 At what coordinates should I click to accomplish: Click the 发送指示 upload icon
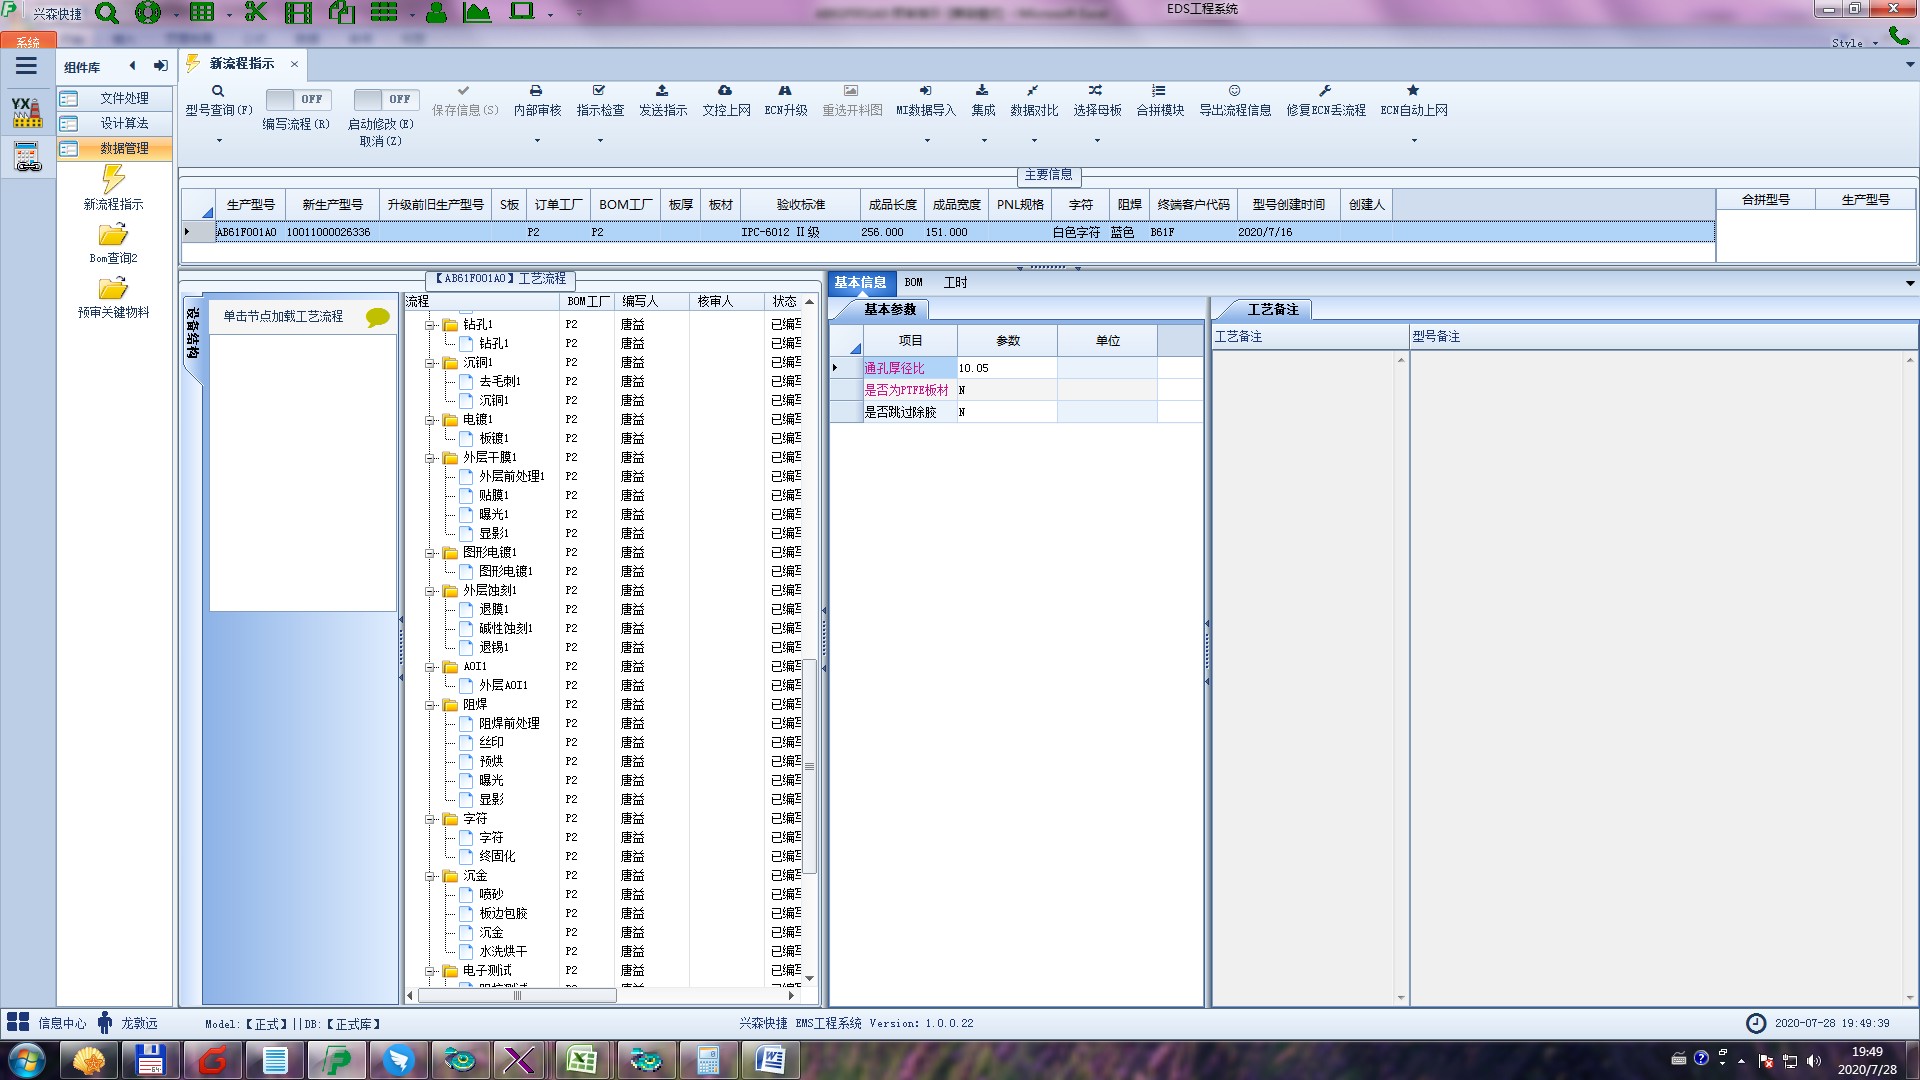click(x=662, y=91)
